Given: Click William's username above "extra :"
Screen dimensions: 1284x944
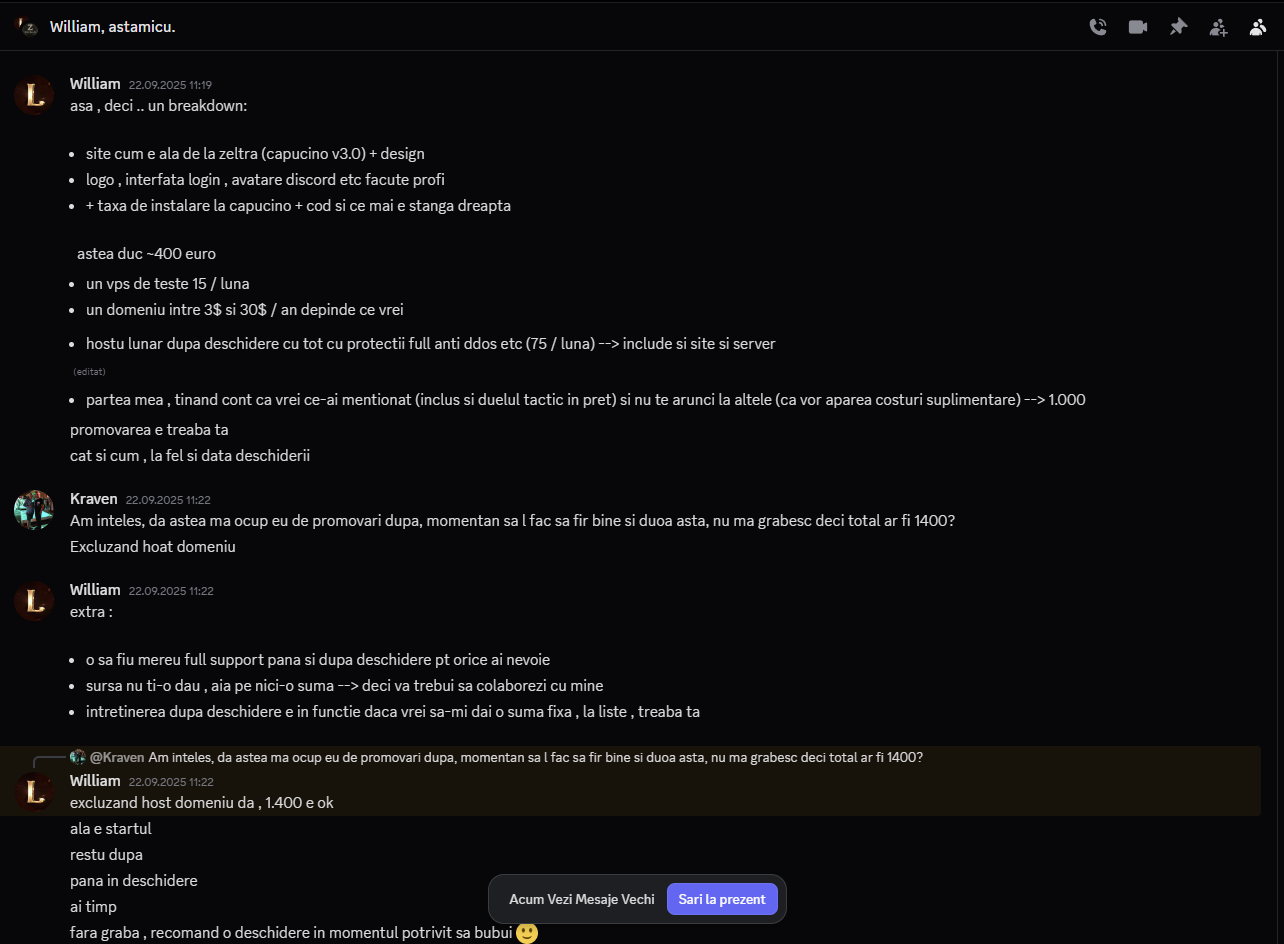Looking at the screenshot, I should tap(95, 589).
